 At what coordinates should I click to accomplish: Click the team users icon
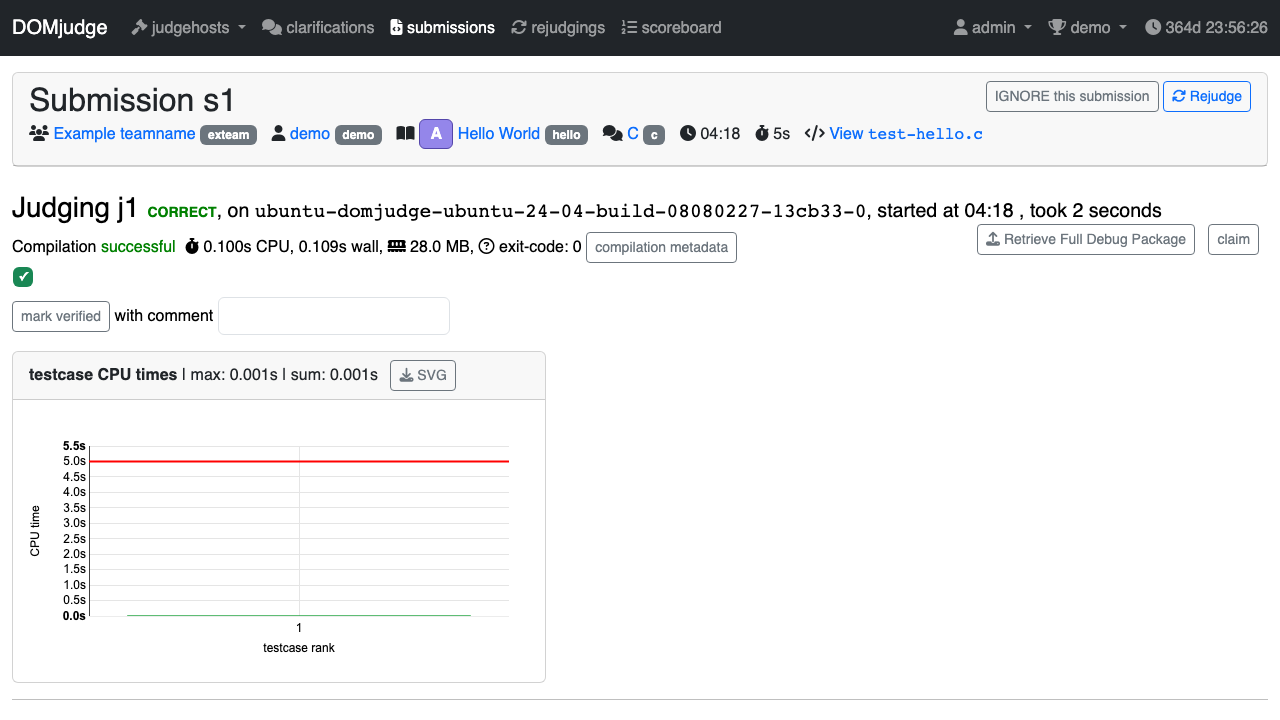[x=39, y=133]
